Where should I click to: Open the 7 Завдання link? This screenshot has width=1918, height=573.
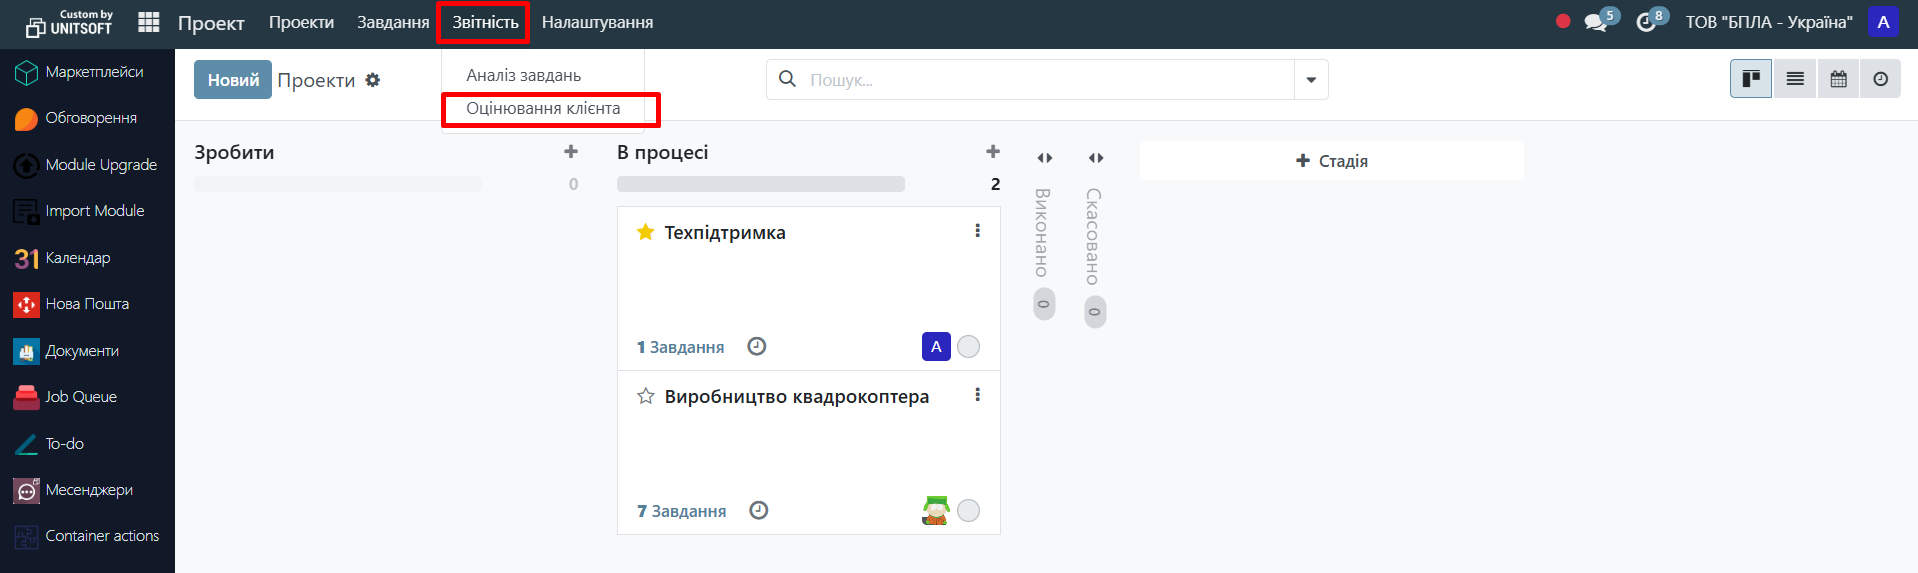tap(681, 511)
